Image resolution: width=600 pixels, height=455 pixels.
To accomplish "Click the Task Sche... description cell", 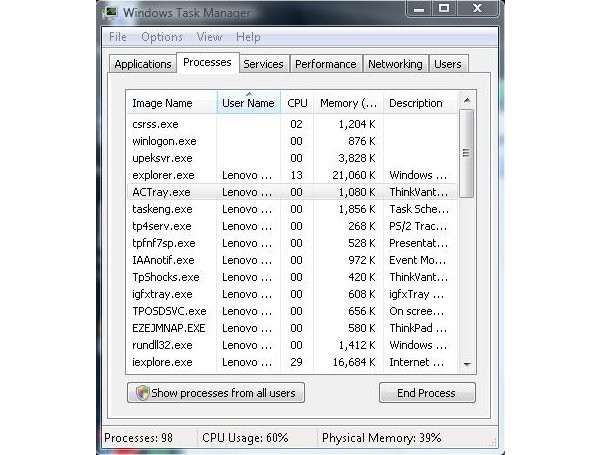I will click(x=419, y=209).
